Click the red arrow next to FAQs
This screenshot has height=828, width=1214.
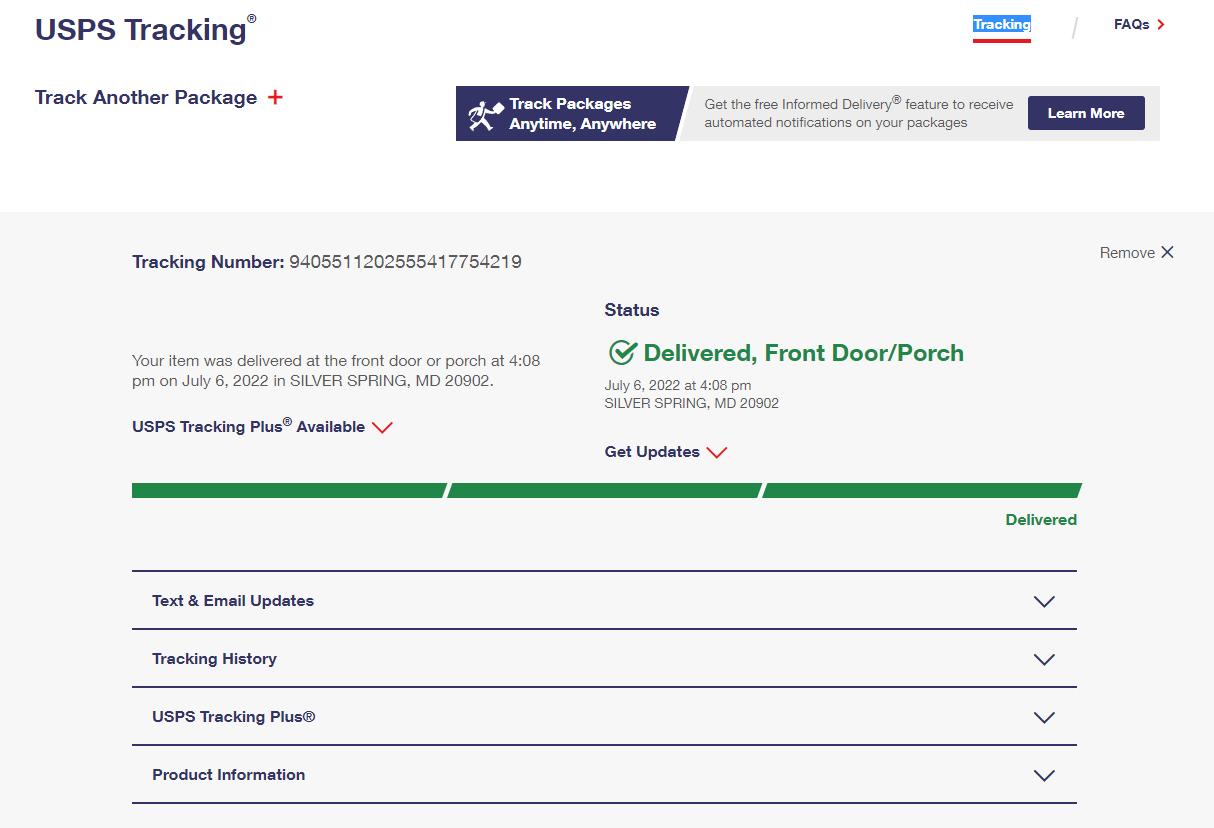(x=1161, y=25)
